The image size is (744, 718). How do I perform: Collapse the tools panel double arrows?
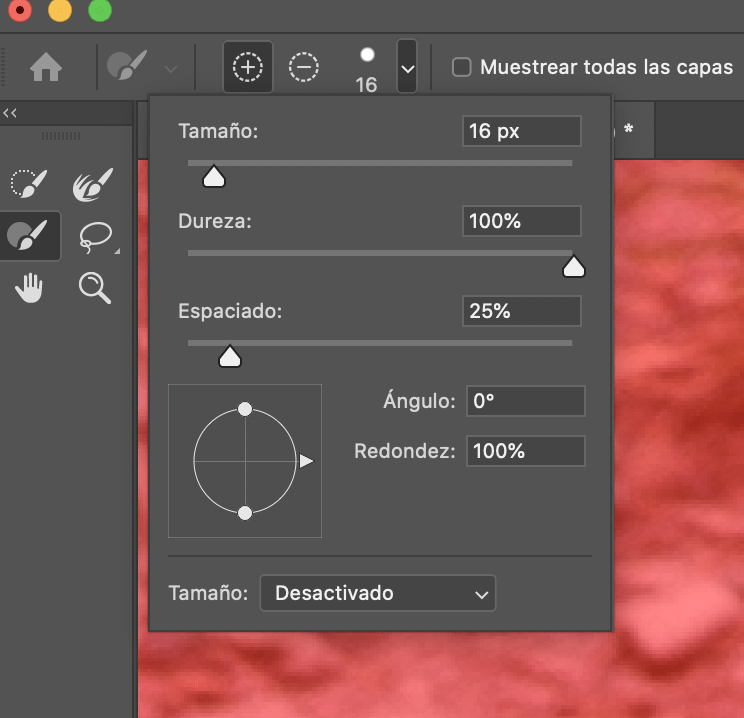pyautogui.click(x=10, y=113)
